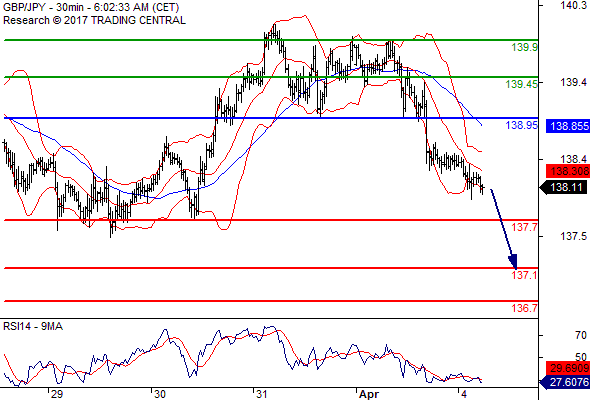
Task: Click the 4 date tick on the time axis
Action: coord(464,394)
